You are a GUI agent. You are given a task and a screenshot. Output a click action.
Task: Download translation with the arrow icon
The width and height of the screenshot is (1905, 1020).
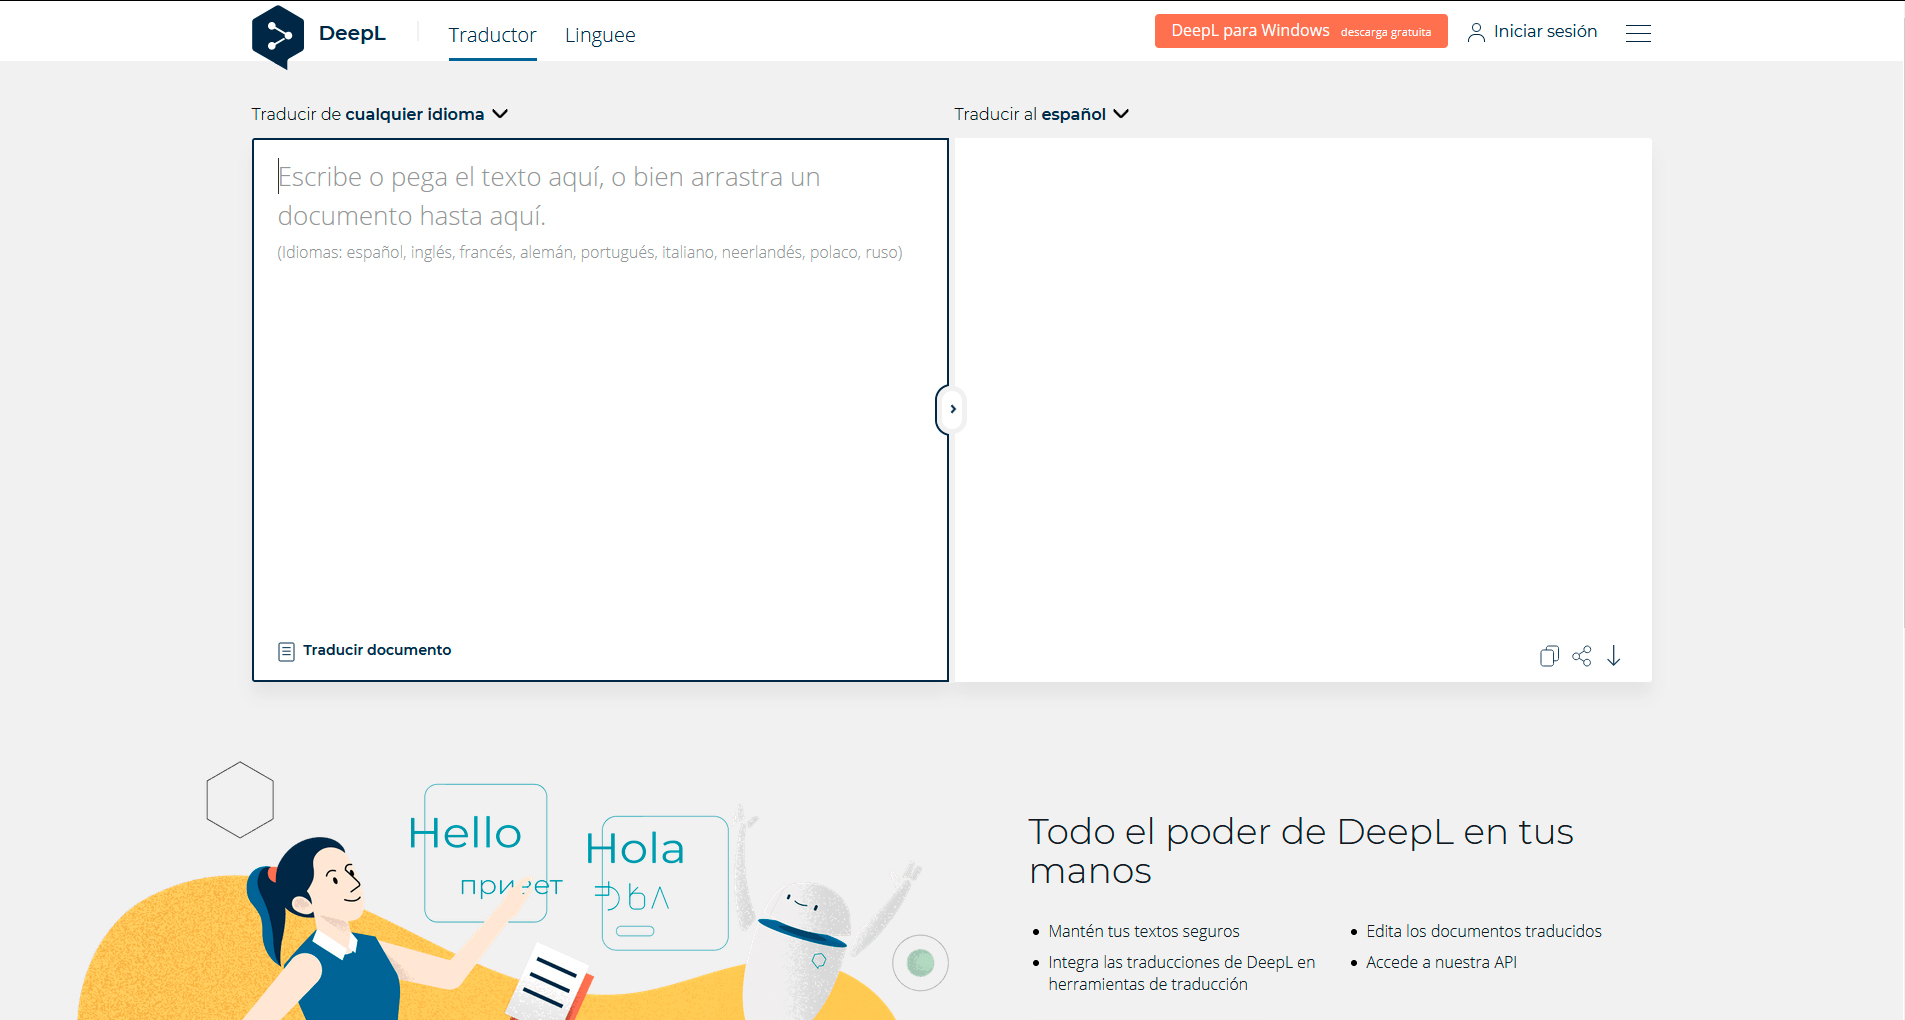(x=1614, y=656)
